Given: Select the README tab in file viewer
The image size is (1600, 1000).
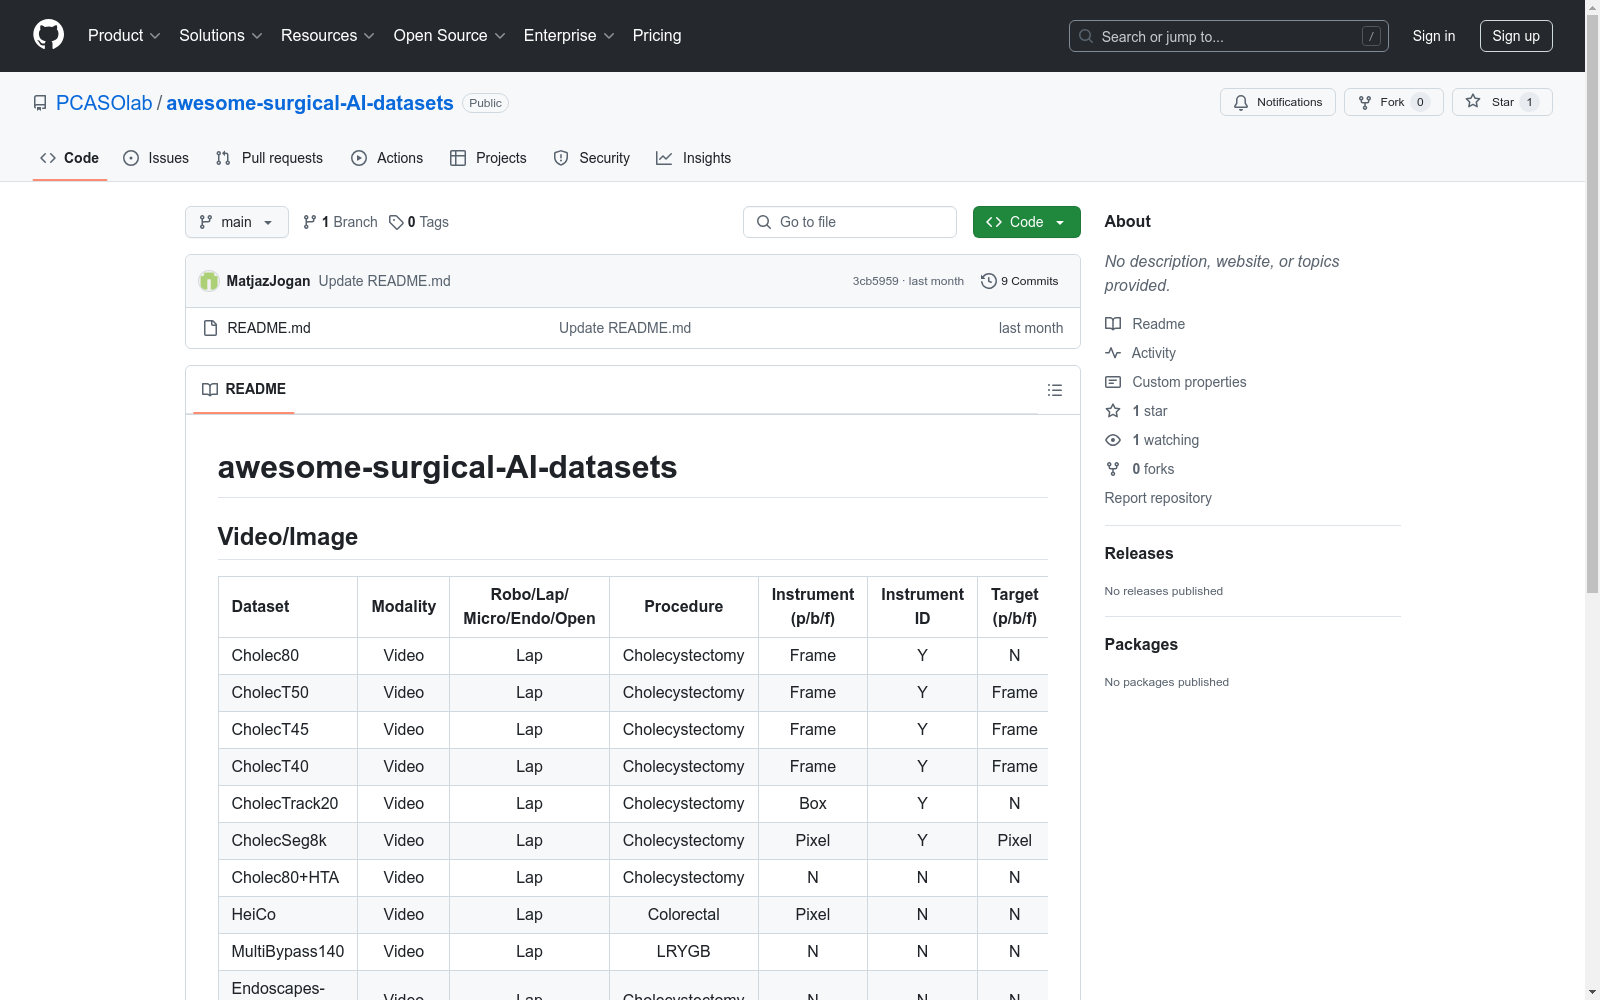Looking at the screenshot, I should [x=244, y=389].
